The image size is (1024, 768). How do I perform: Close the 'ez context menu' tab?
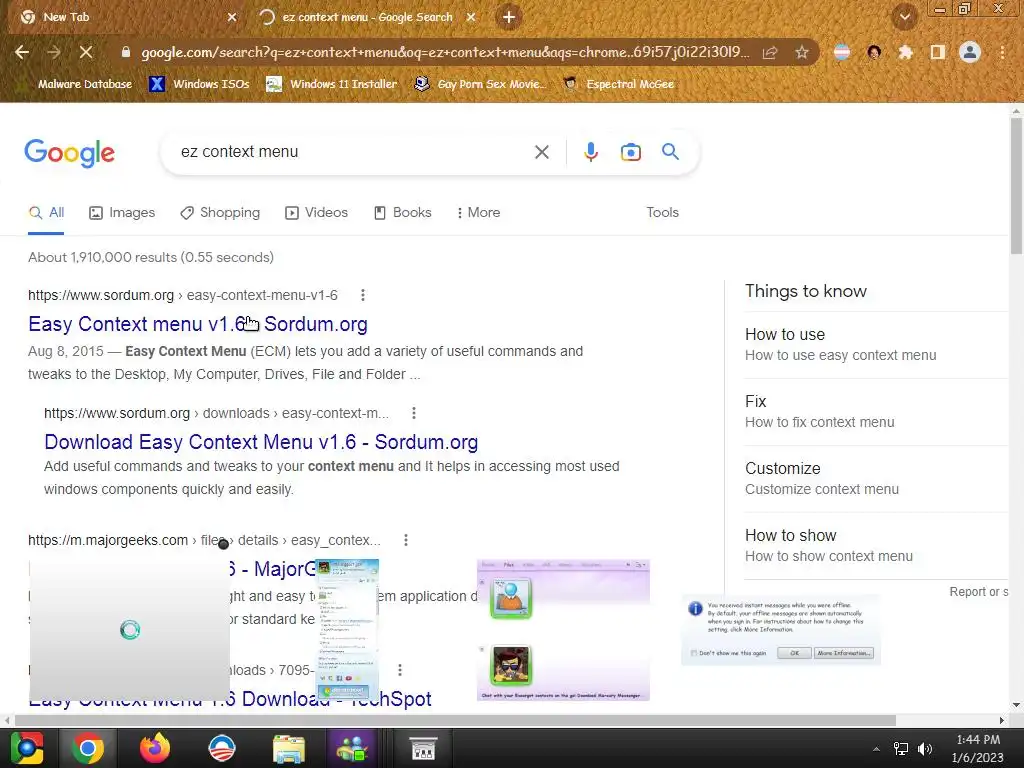tap(471, 18)
